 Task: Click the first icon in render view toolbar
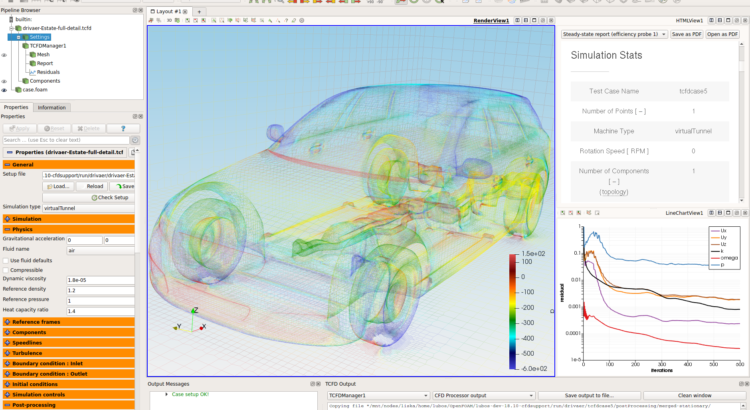pyautogui.click(x=151, y=21)
